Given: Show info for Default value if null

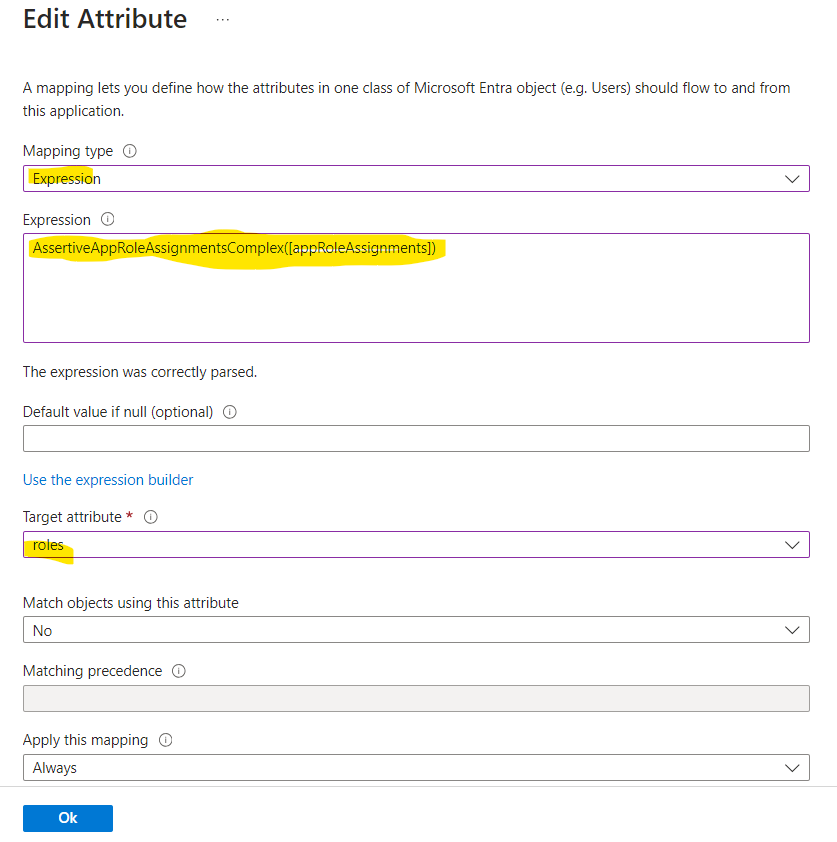Looking at the screenshot, I should tap(230, 412).
